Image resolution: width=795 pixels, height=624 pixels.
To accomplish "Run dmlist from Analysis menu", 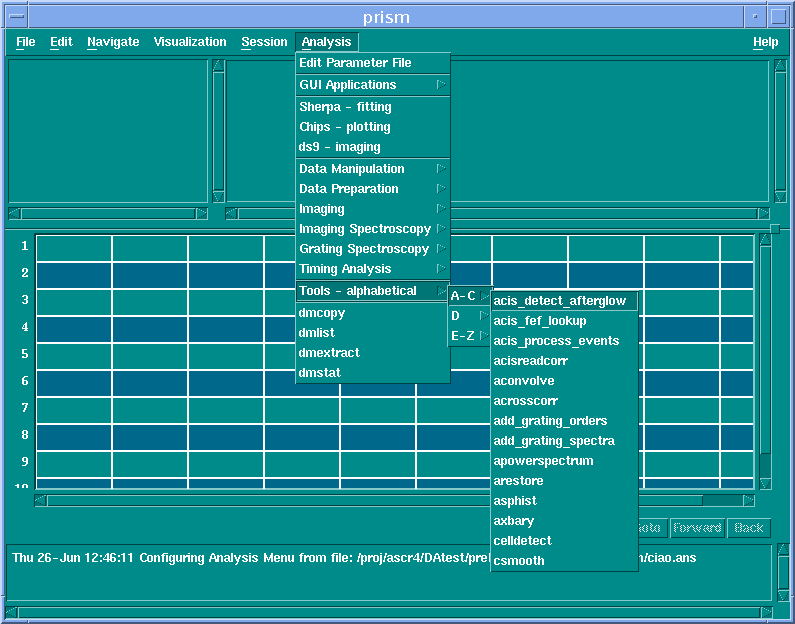I will (x=373, y=333).
